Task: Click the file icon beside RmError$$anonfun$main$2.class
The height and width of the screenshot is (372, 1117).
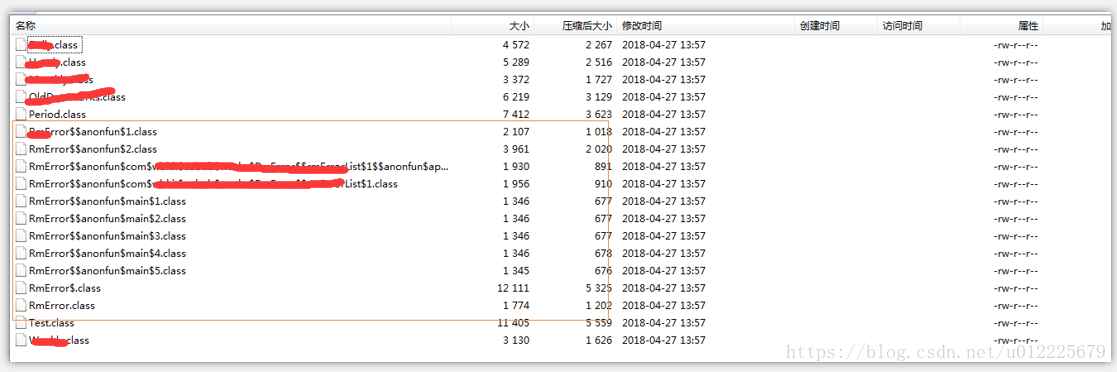Action: [21, 219]
